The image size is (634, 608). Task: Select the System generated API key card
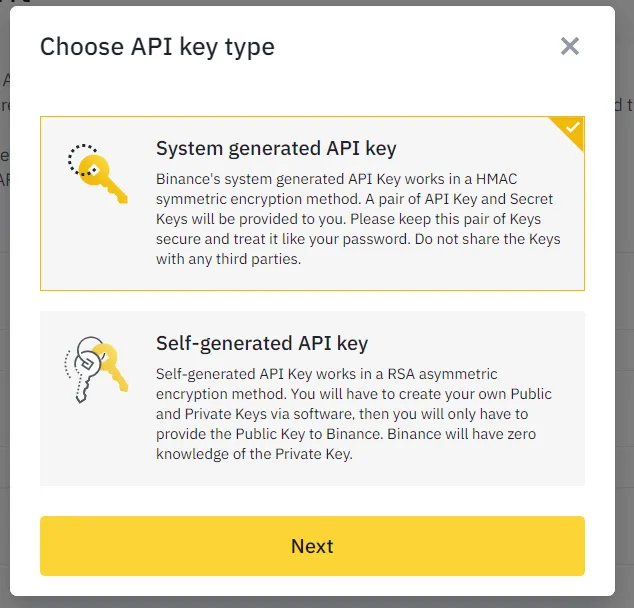tap(312, 204)
